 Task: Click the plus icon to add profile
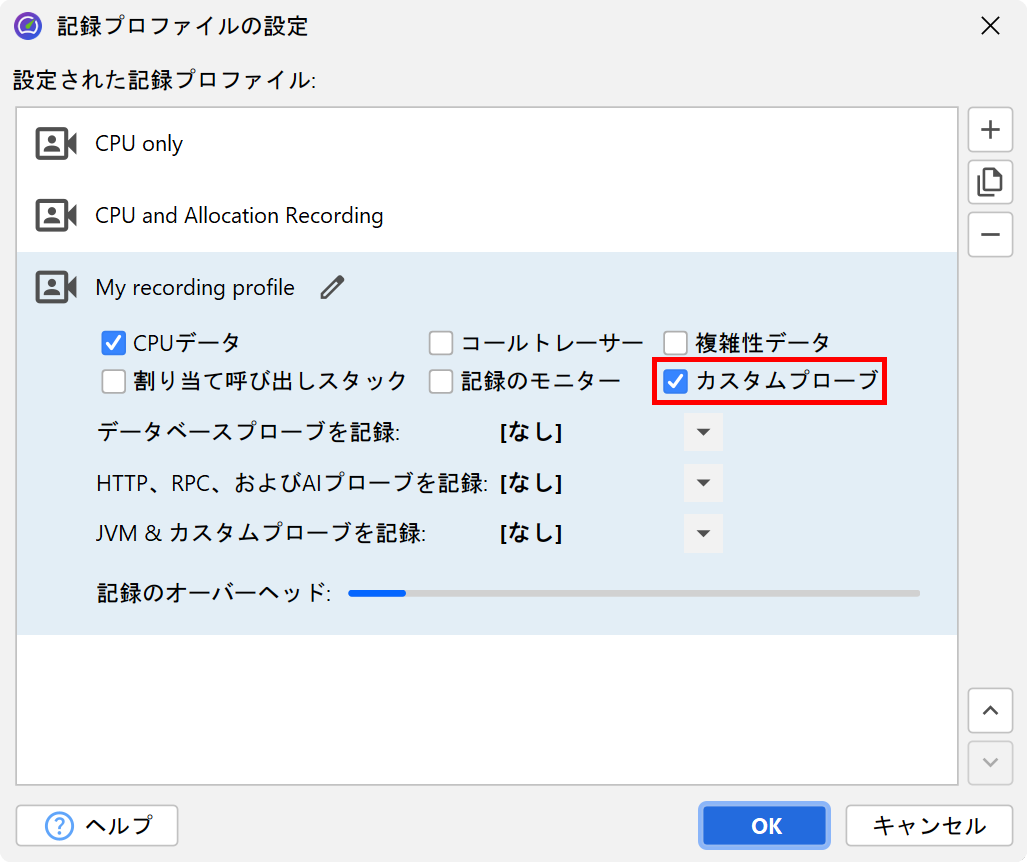coord(990,130)
